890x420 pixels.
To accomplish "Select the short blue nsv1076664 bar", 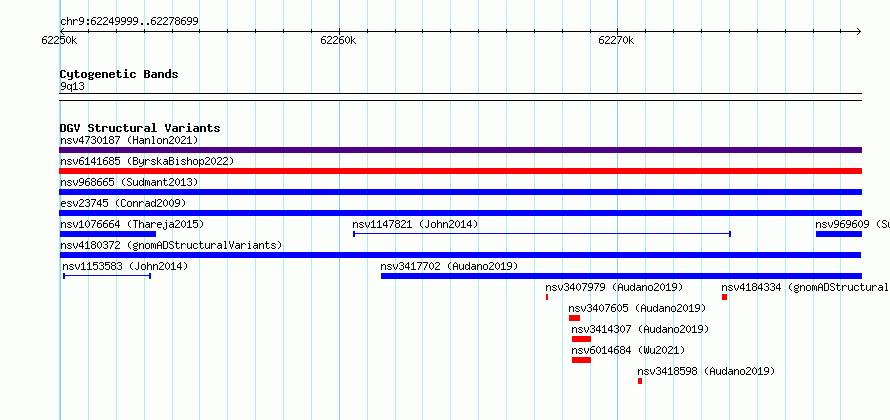I will pos(108,234).
